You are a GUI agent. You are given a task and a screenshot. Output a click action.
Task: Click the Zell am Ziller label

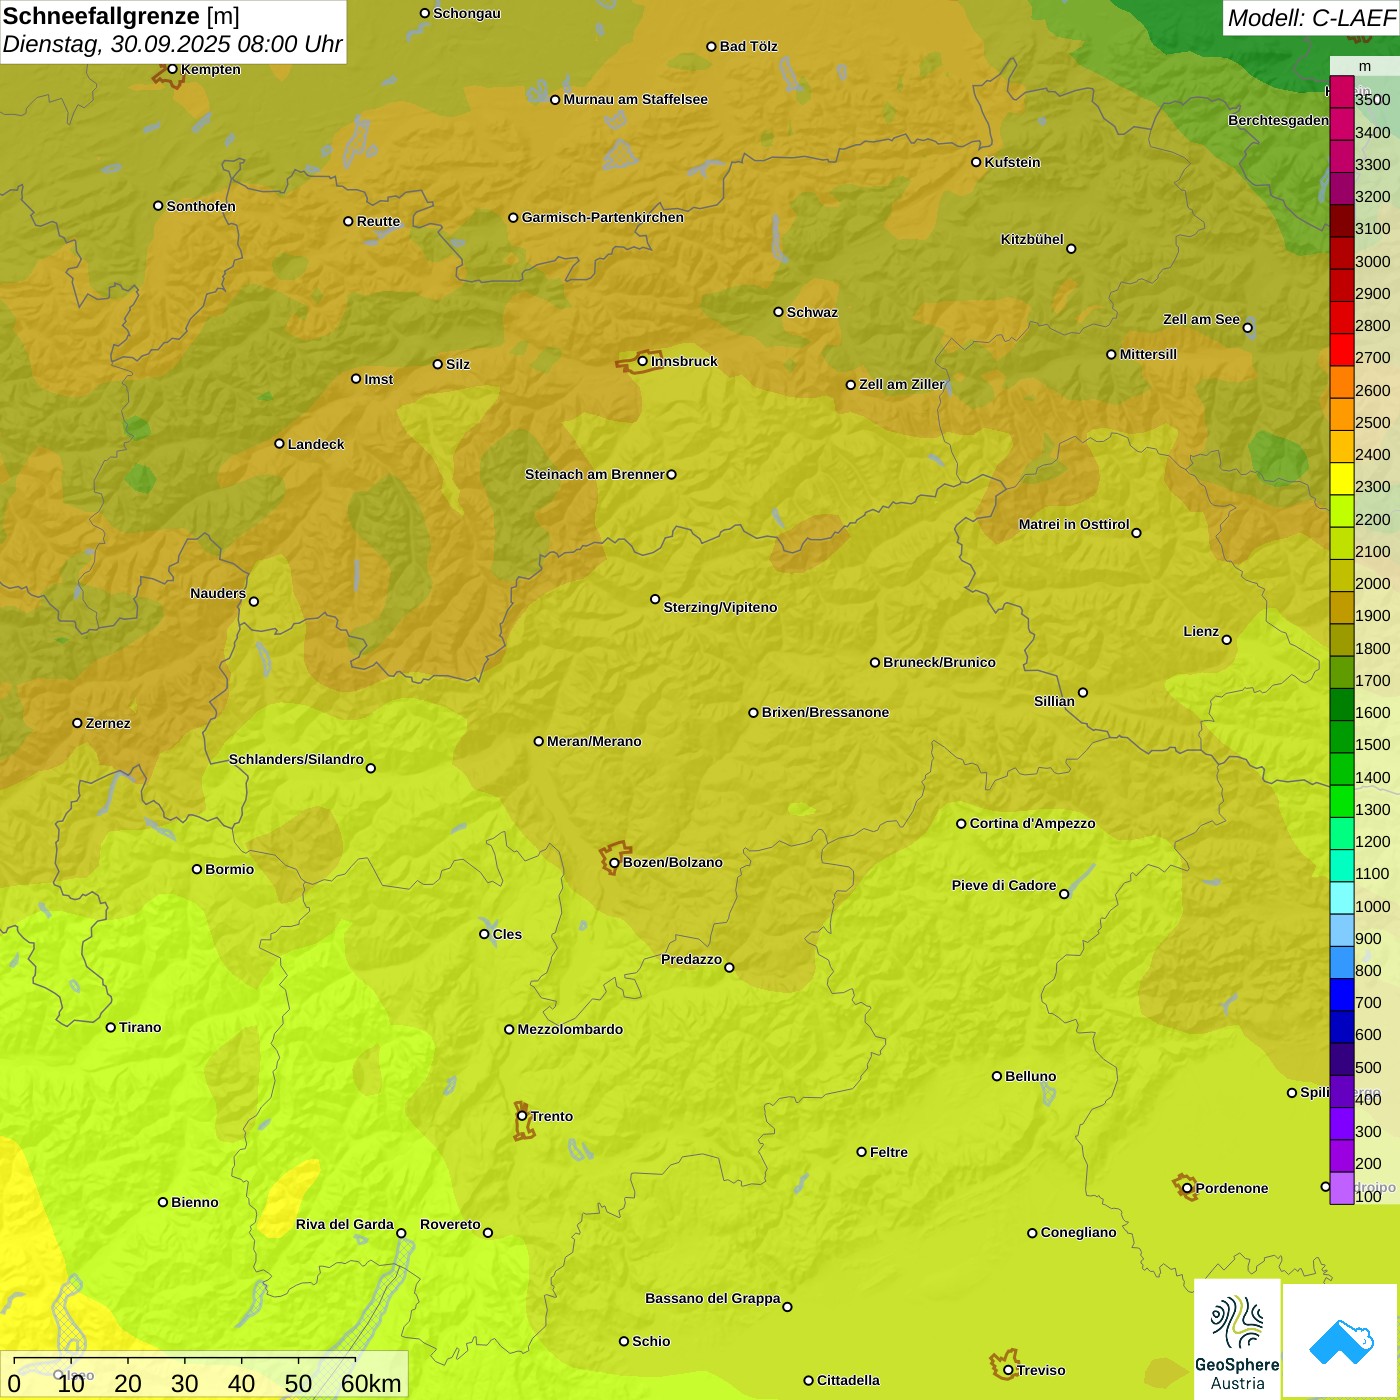pos(902,384)
